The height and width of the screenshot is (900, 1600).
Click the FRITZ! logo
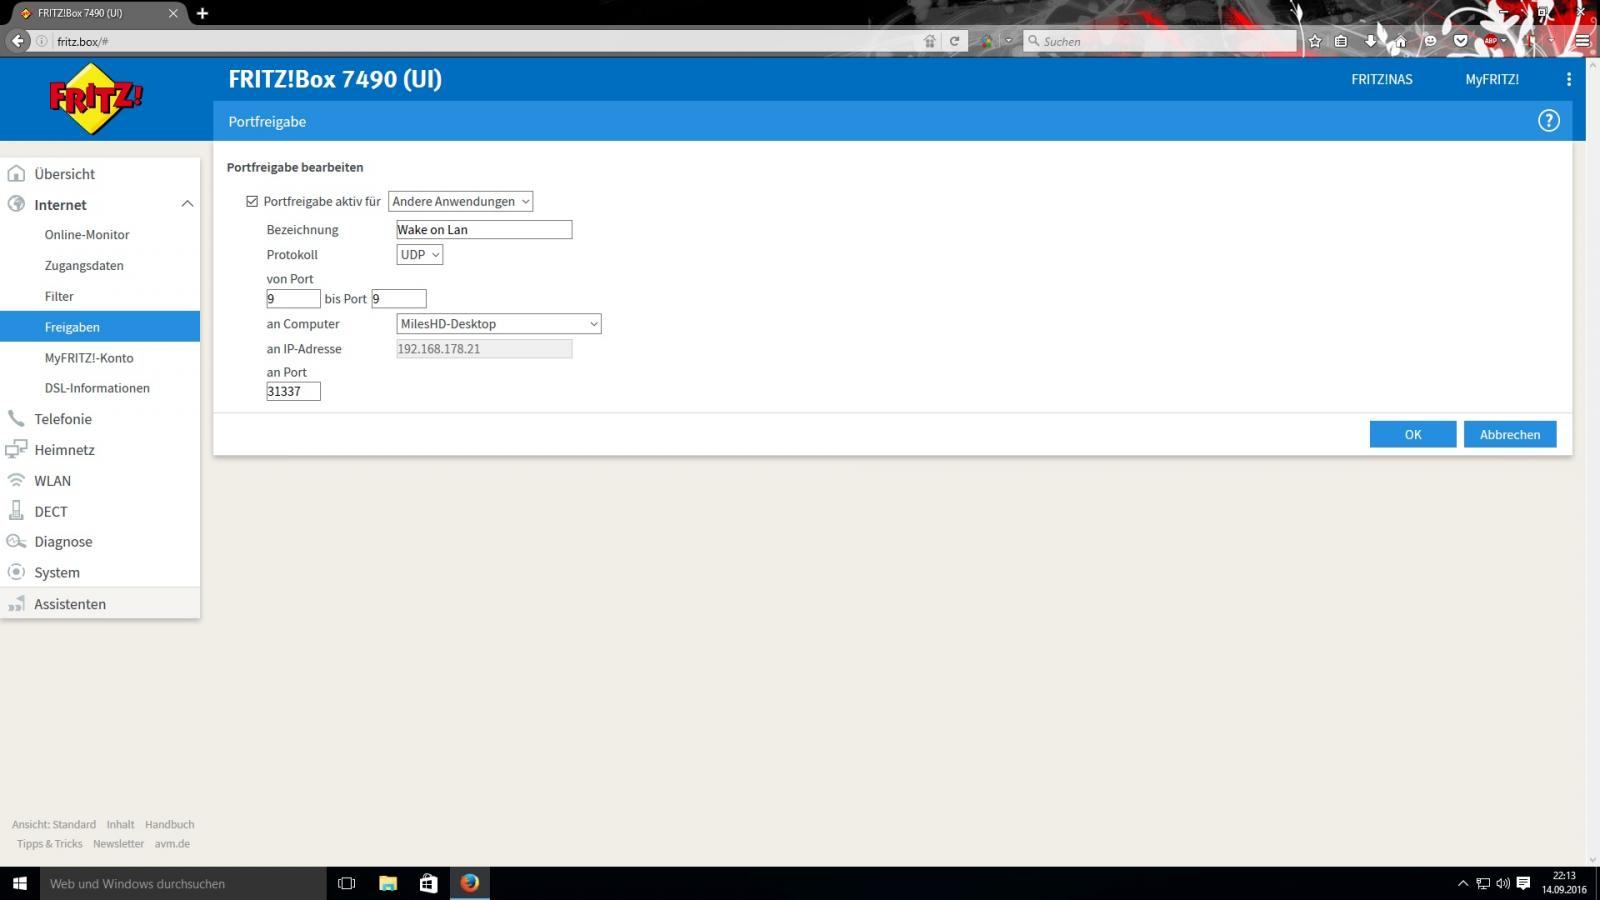click(96, 98)
